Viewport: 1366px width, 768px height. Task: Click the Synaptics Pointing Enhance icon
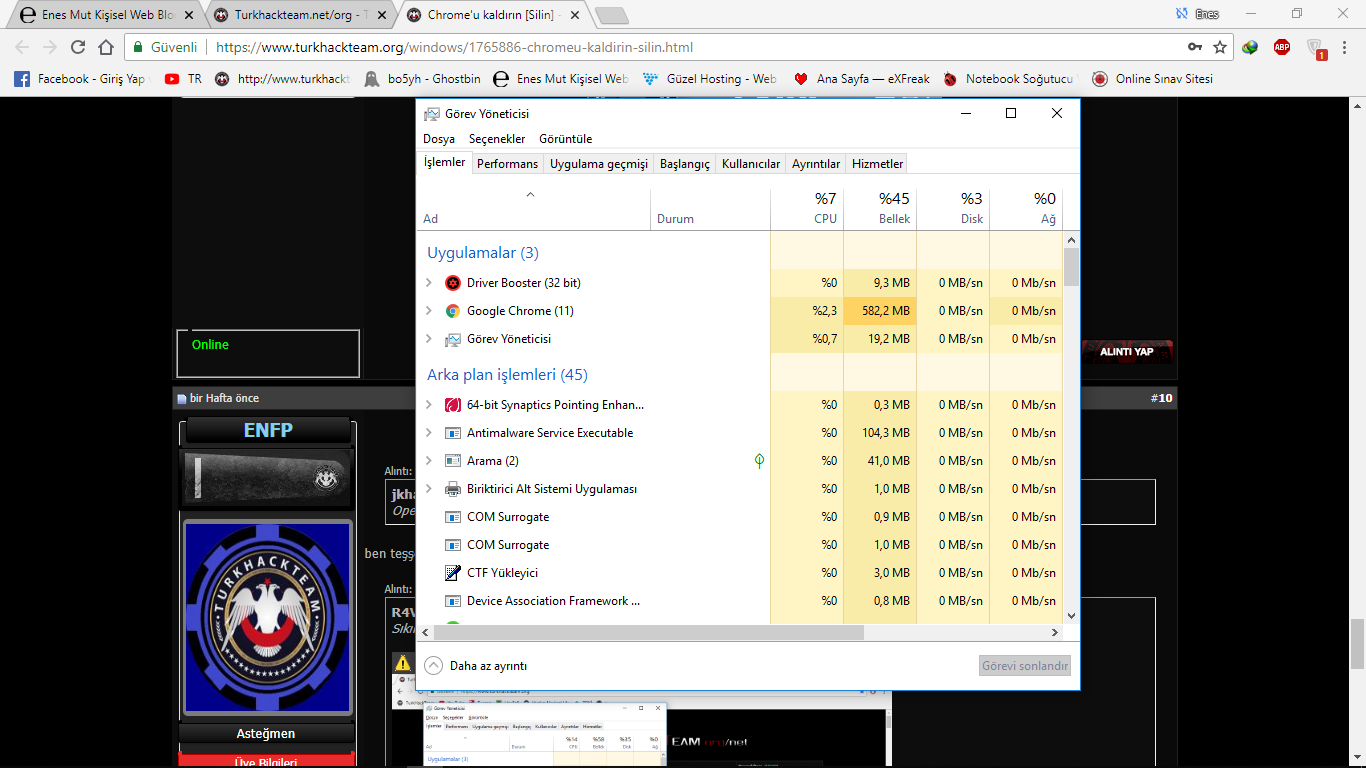pyautogui.click(x=453, y=405)
